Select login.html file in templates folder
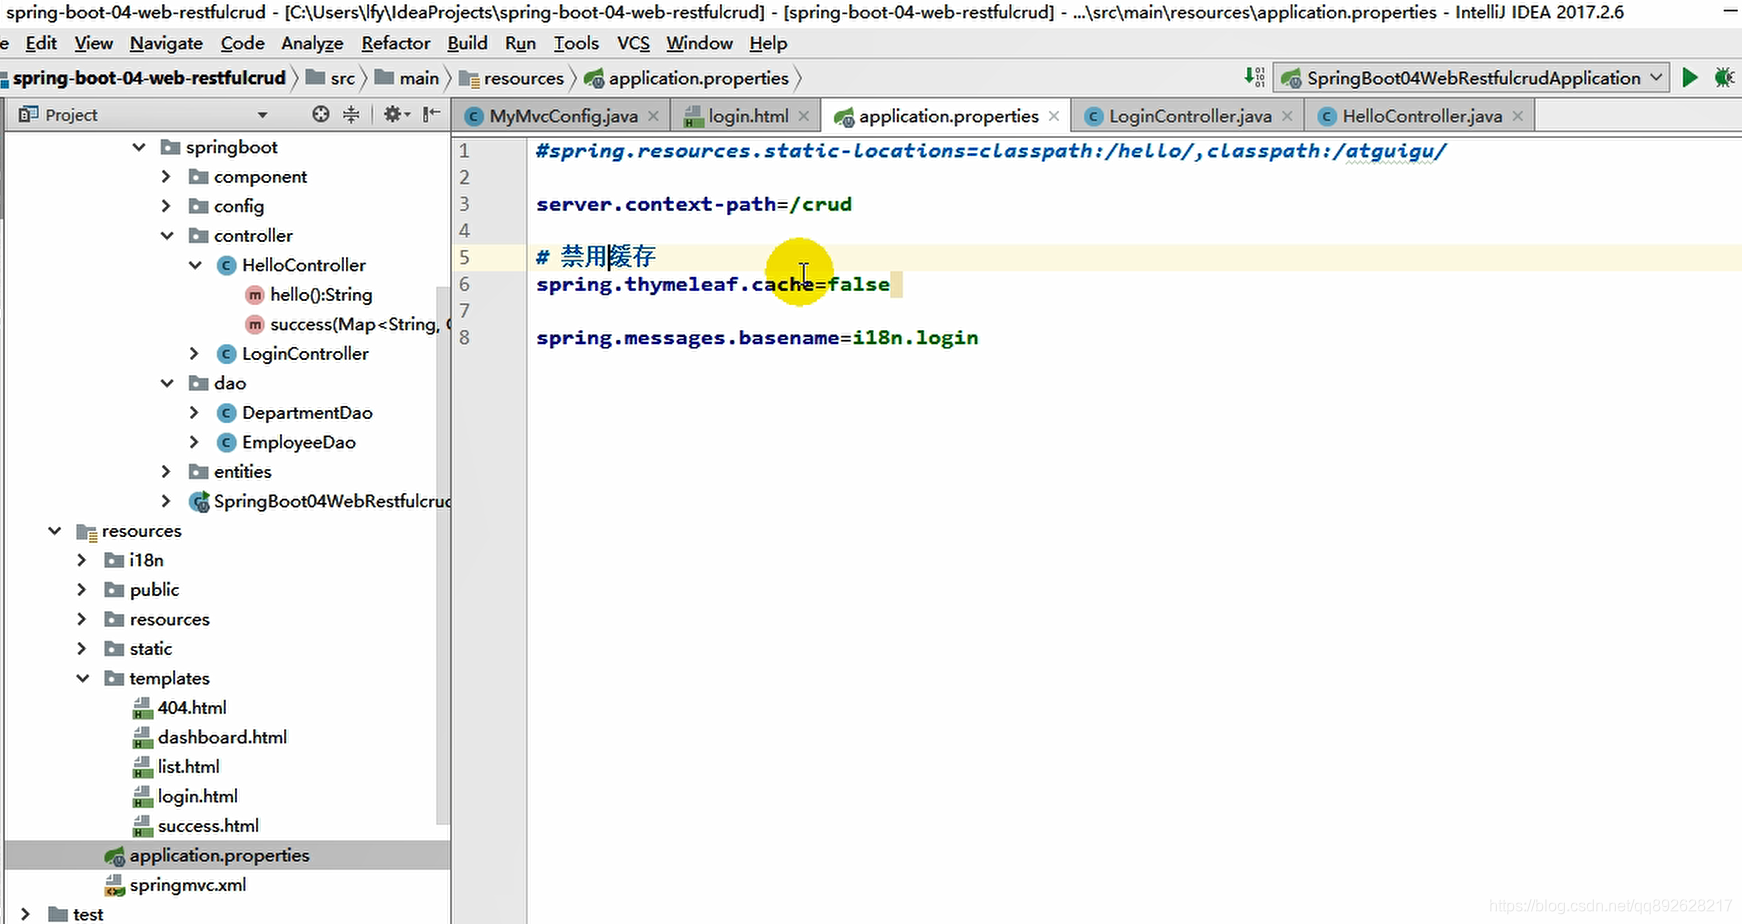 [x=197, y=796]
